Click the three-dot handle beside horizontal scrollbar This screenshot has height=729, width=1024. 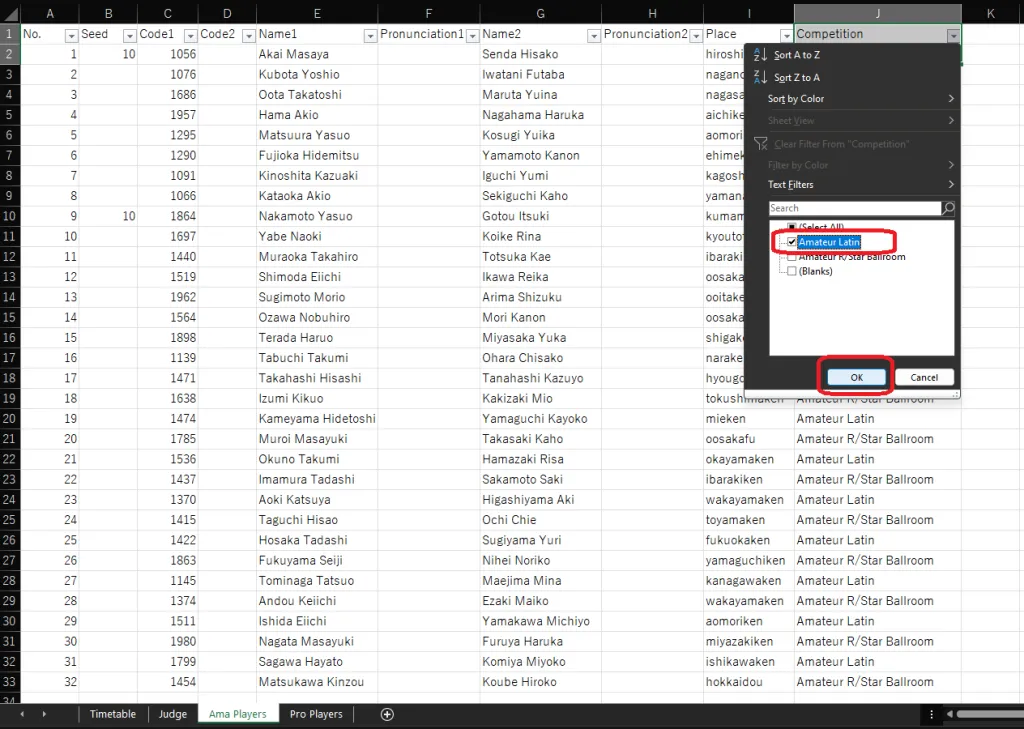[932, 714]
